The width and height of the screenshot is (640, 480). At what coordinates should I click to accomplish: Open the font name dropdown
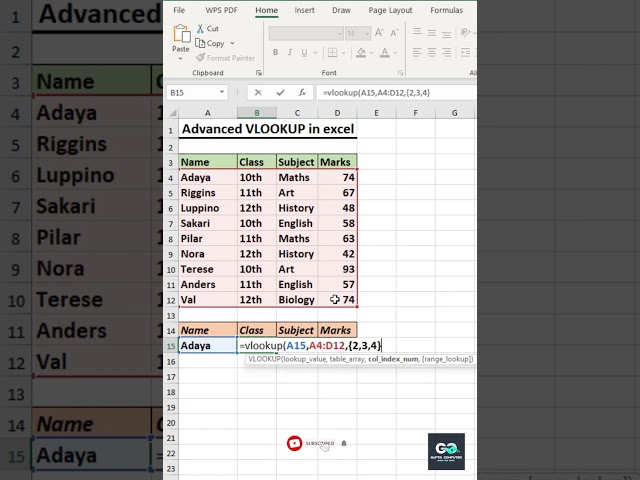(340, 33)
